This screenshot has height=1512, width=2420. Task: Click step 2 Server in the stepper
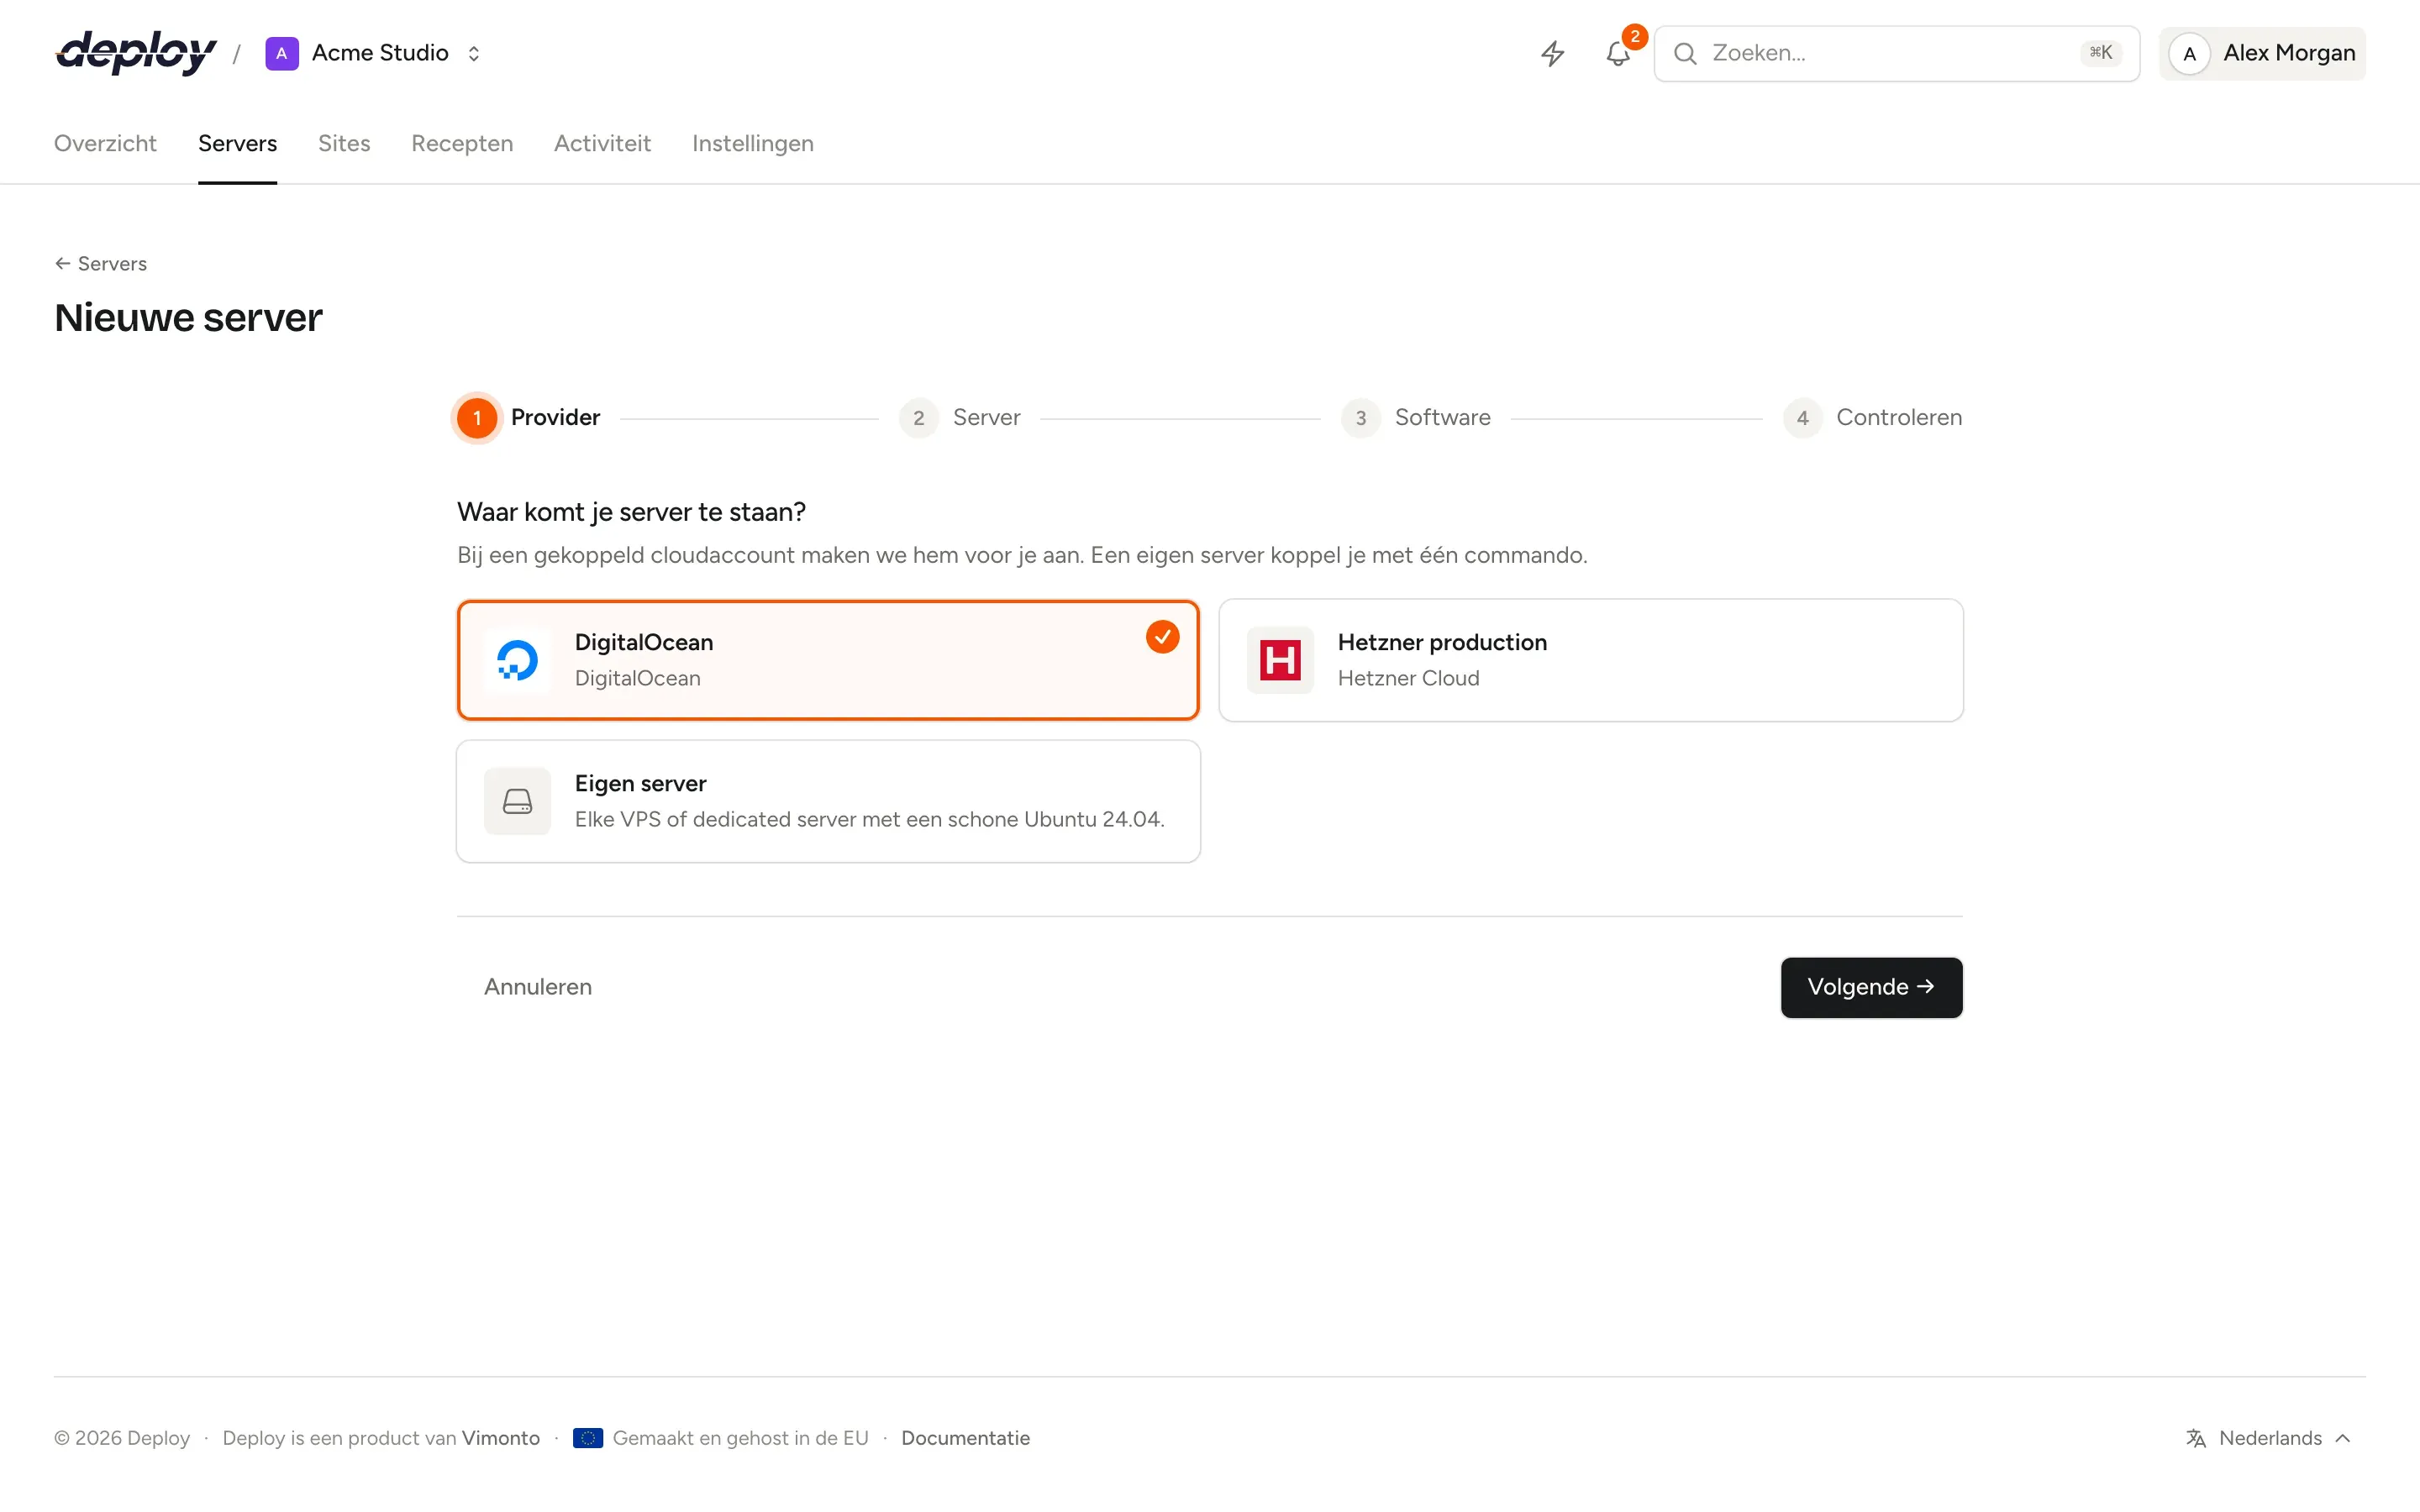tap(959, 418)
